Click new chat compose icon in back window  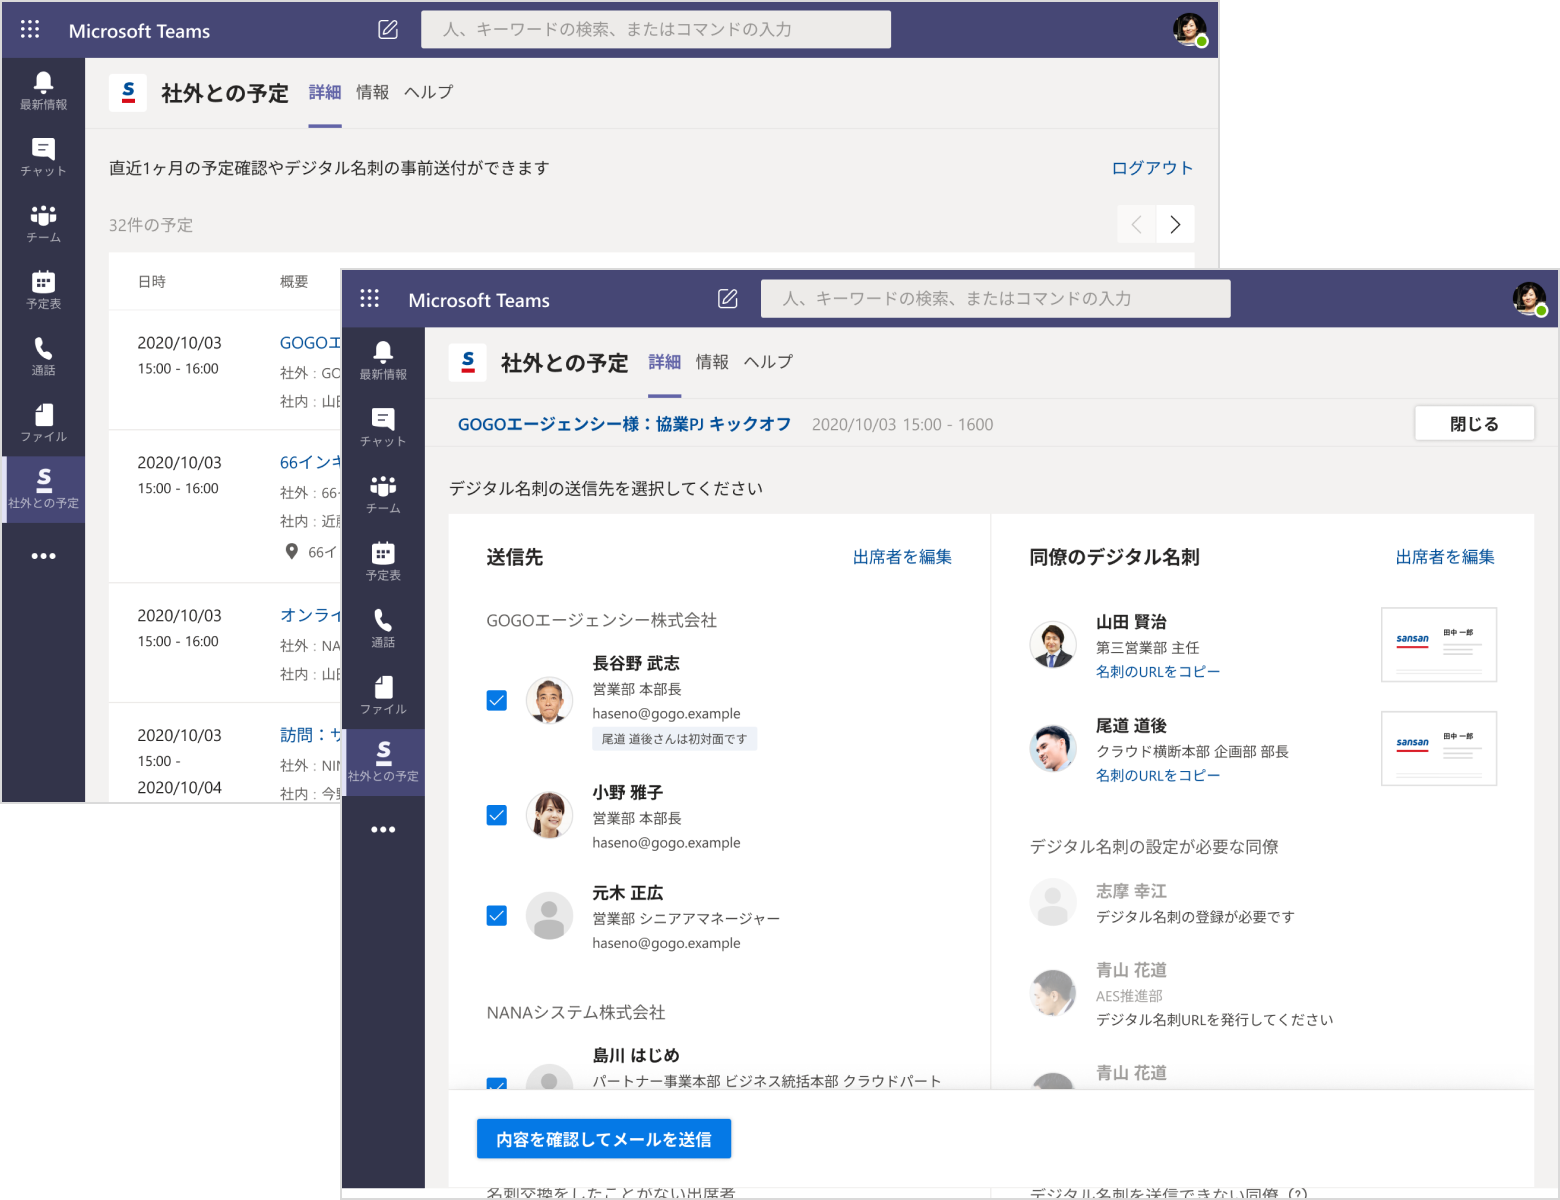[x=388, y=30]
